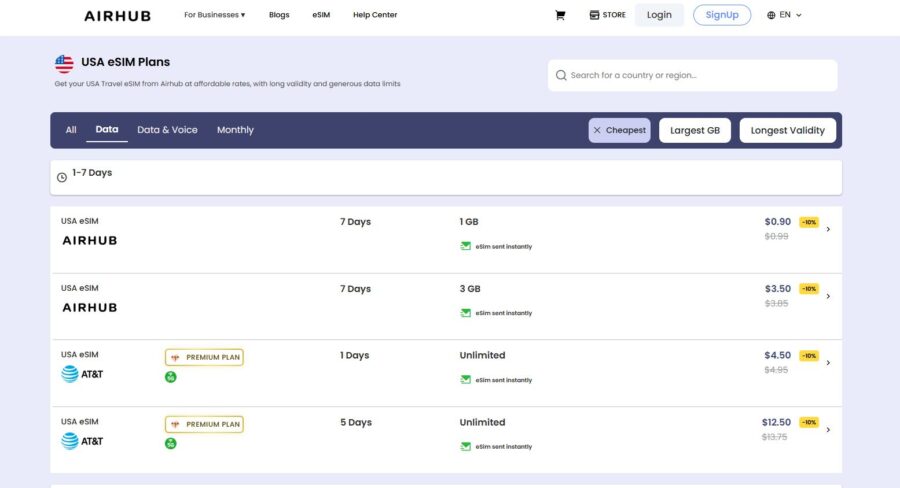Image resolution: width=900 pixels, height=488 pixels.
Task: Click -10% badge on $12.50 plan
Action: click(809, 423)
